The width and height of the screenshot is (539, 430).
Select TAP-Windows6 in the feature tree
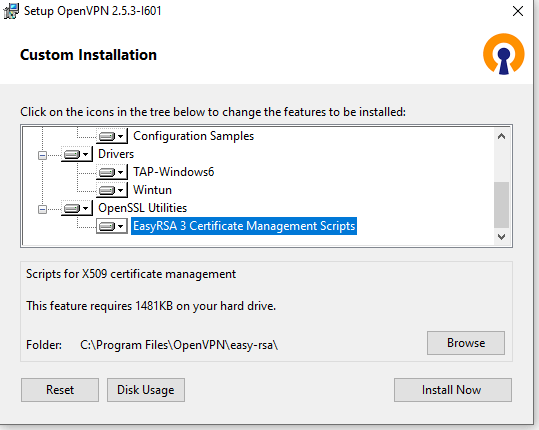tap(173, 172)
